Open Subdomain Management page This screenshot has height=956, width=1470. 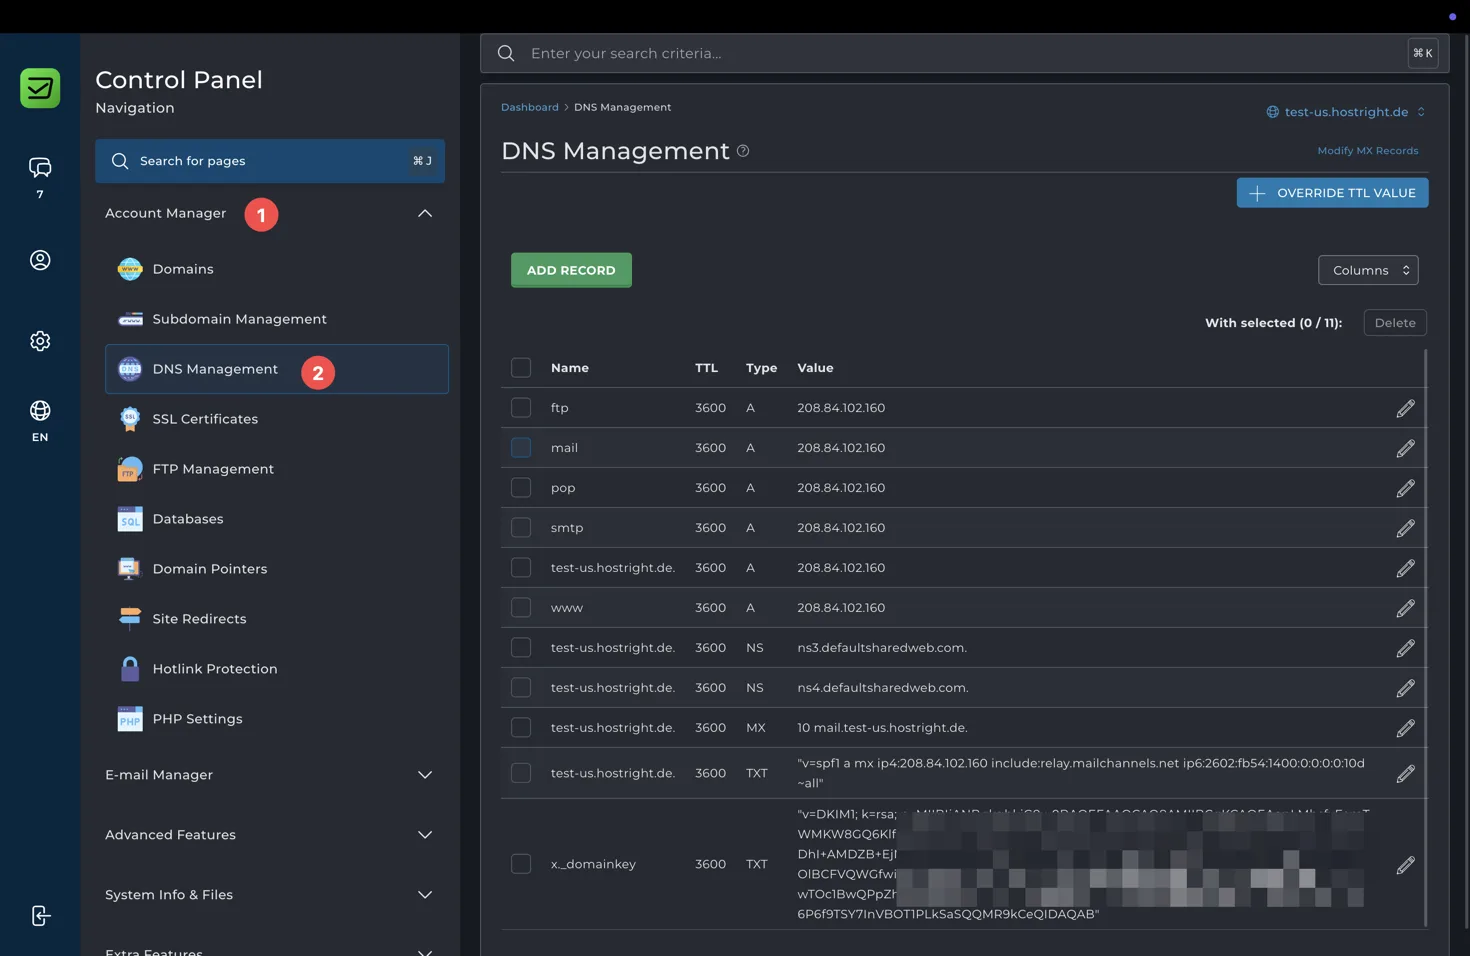pyautogui.click(x=277, y=319)
